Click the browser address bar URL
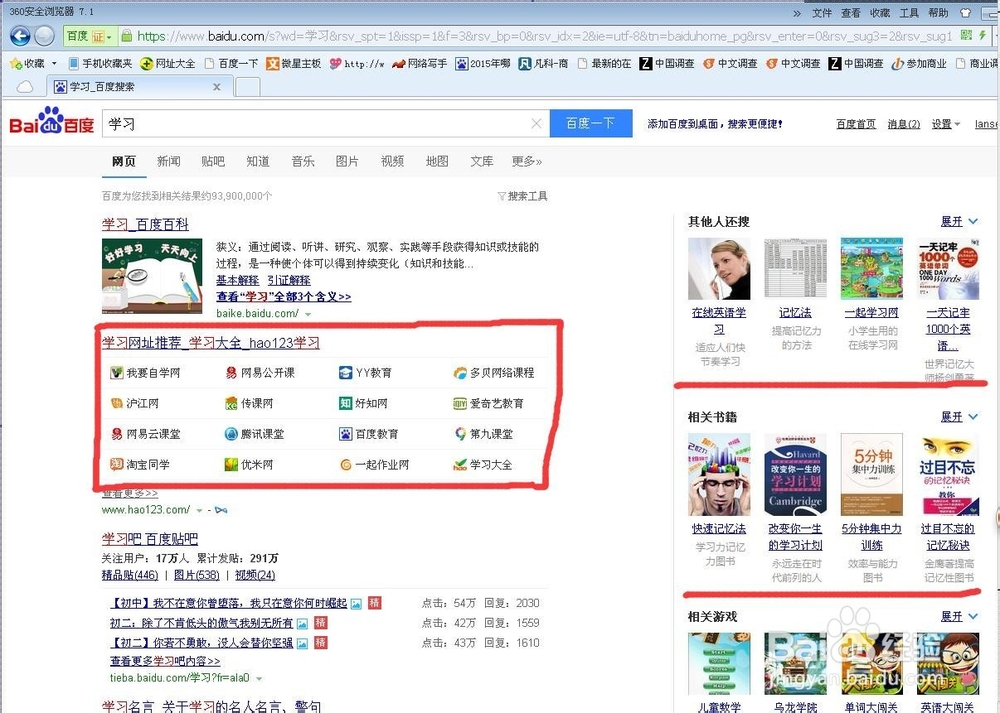The width and height of the screenshot is (1000, 713). tap(544, 36)
